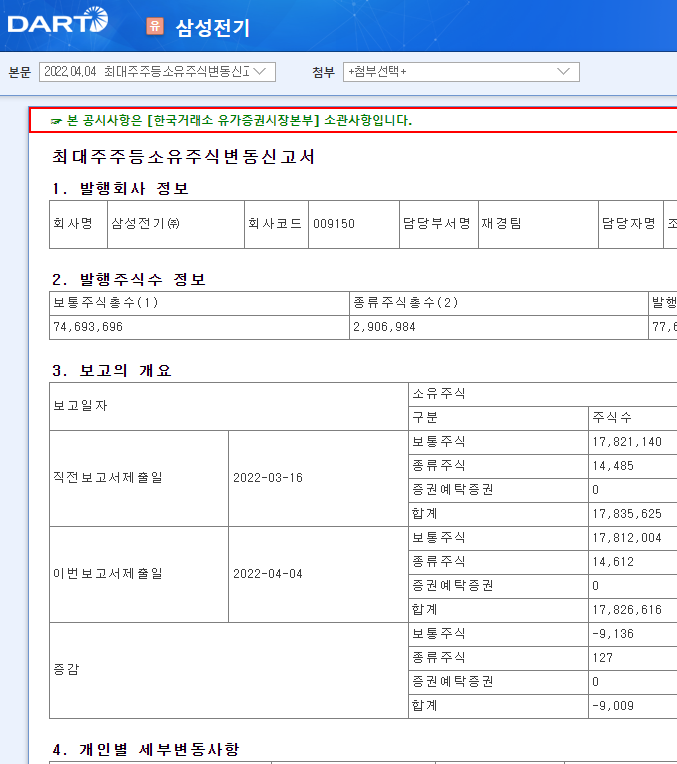Click class shares total 2,906,984
This screenshot has width=677, height=764.
click(x=499, y=327)
